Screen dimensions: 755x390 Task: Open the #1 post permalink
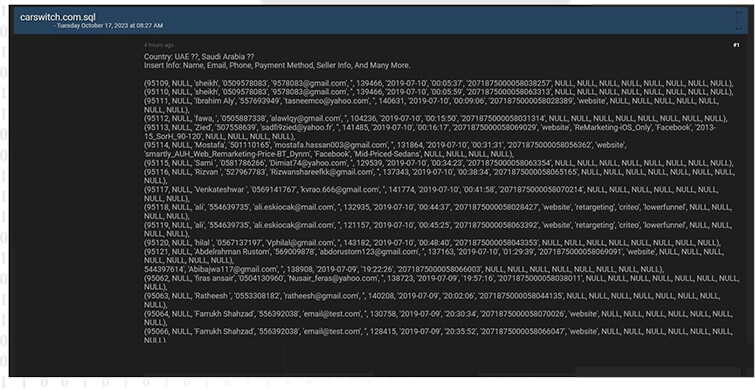point(736,45)
